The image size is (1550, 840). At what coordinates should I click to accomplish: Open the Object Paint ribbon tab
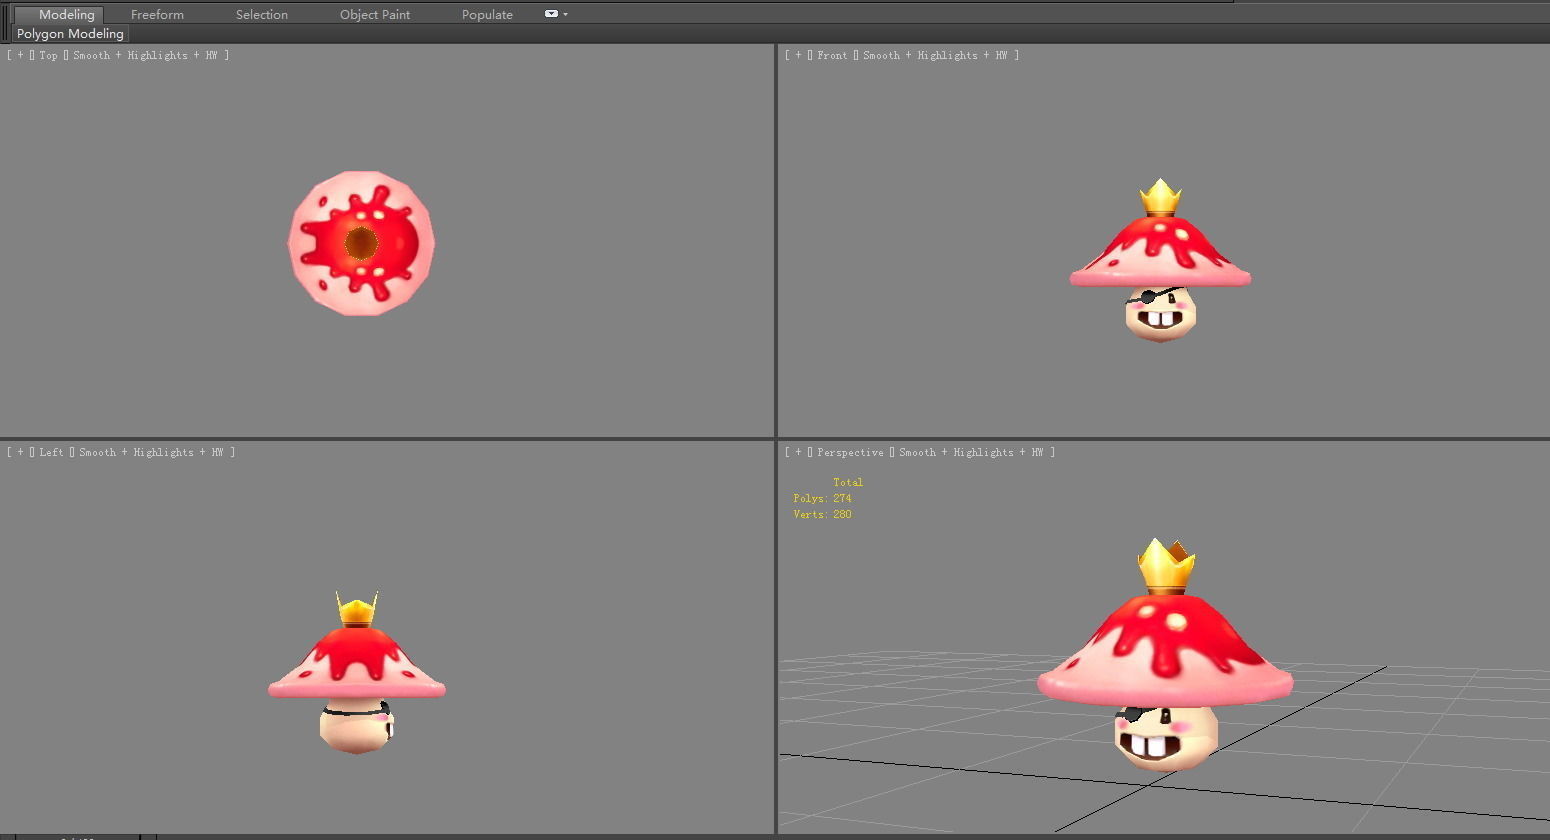click(375, 14)
